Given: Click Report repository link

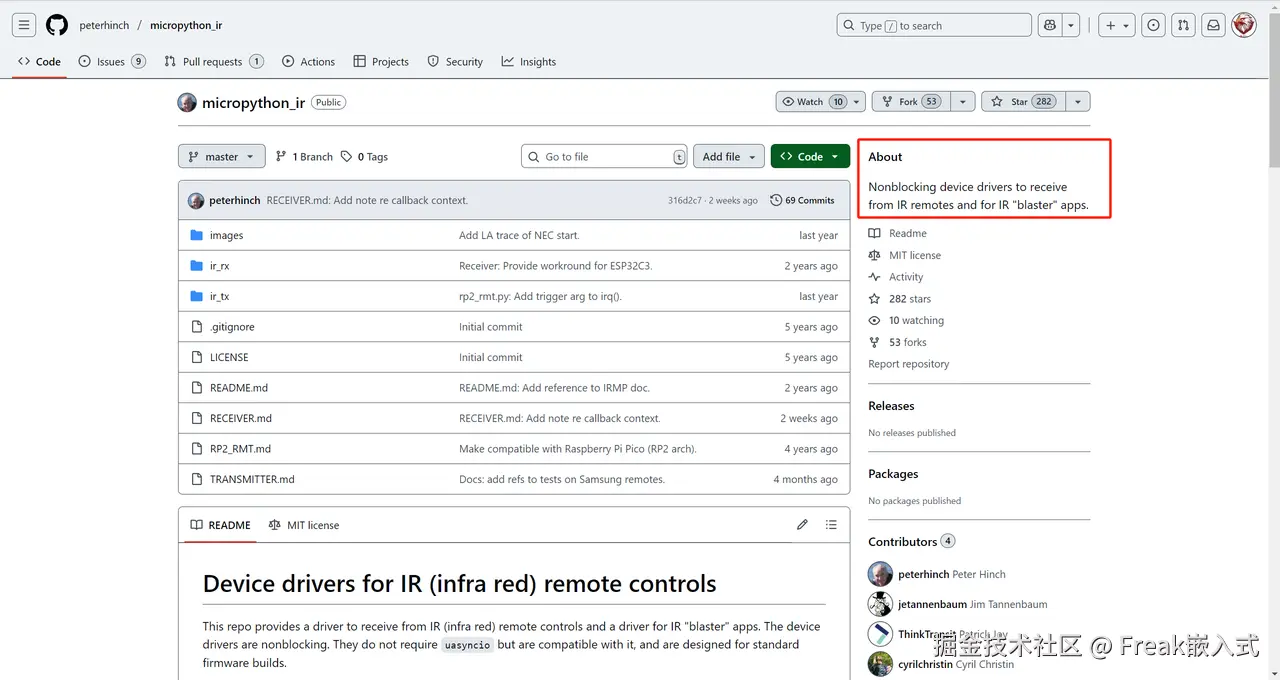Looking at the screenshot, I should click(908, 364).
